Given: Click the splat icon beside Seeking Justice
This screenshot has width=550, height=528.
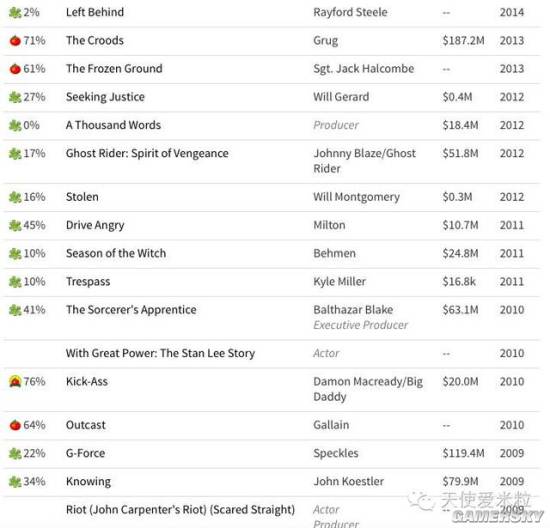Looking at the screenshot, I should pos(15,97).
